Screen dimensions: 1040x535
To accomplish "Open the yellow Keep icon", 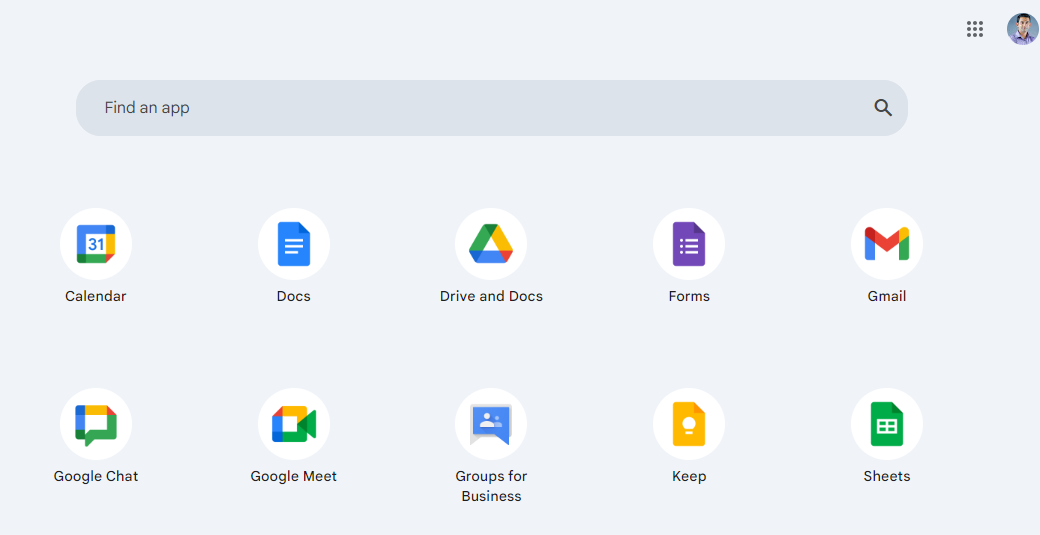I will (689, 424).
